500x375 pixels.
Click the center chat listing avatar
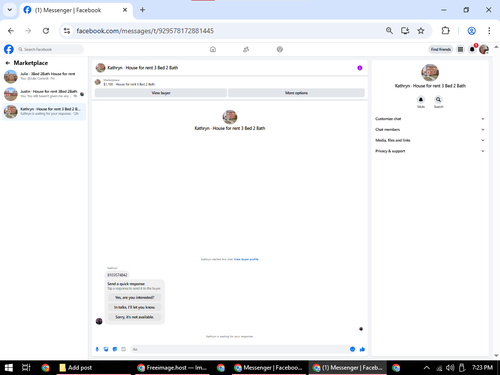click(x=230, y=117)
